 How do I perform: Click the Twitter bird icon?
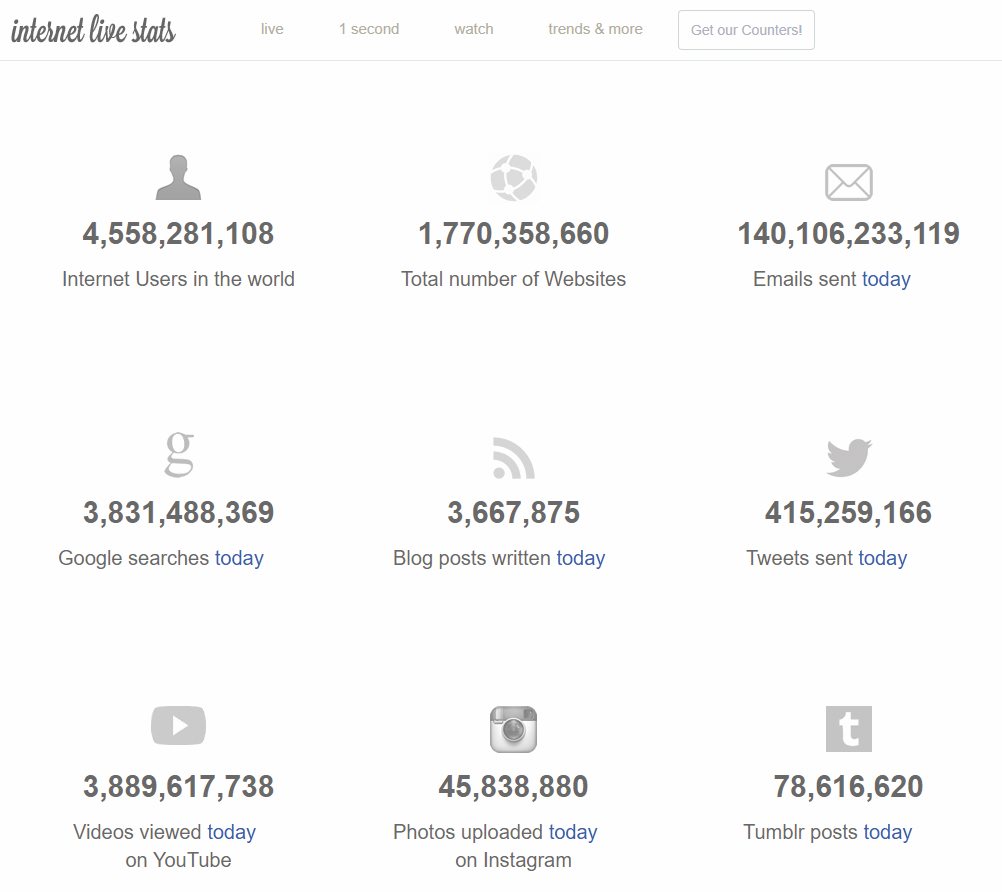(849, 458)
